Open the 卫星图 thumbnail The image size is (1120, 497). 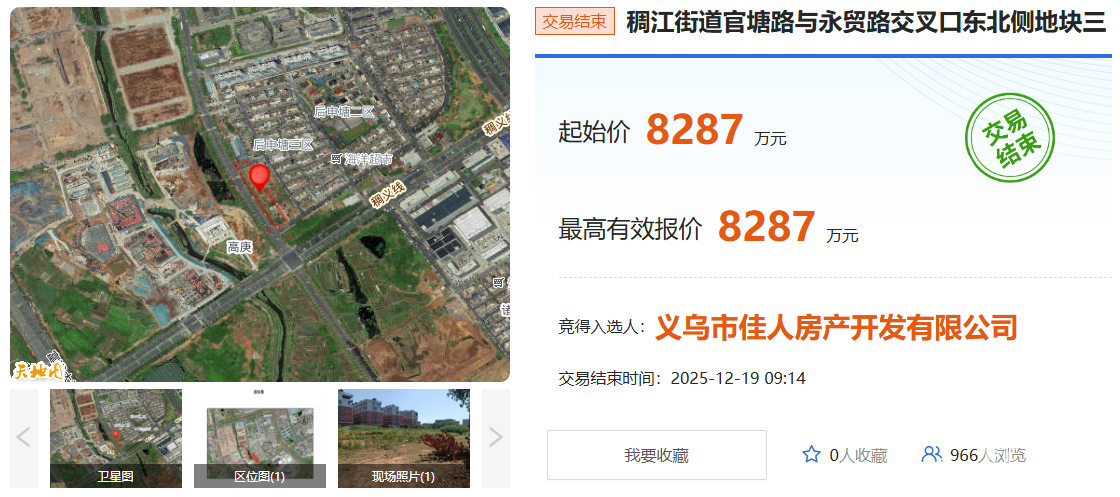click(x=116, y=438)
